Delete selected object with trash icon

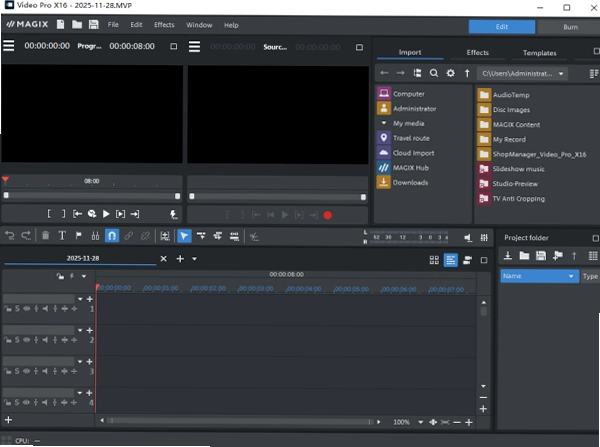[45, 236]
